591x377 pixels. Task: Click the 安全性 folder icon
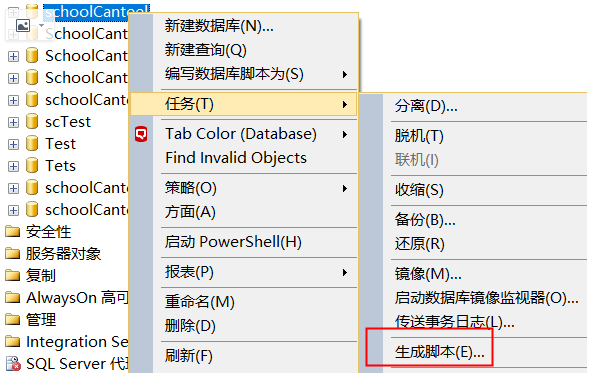coord(12,231)
